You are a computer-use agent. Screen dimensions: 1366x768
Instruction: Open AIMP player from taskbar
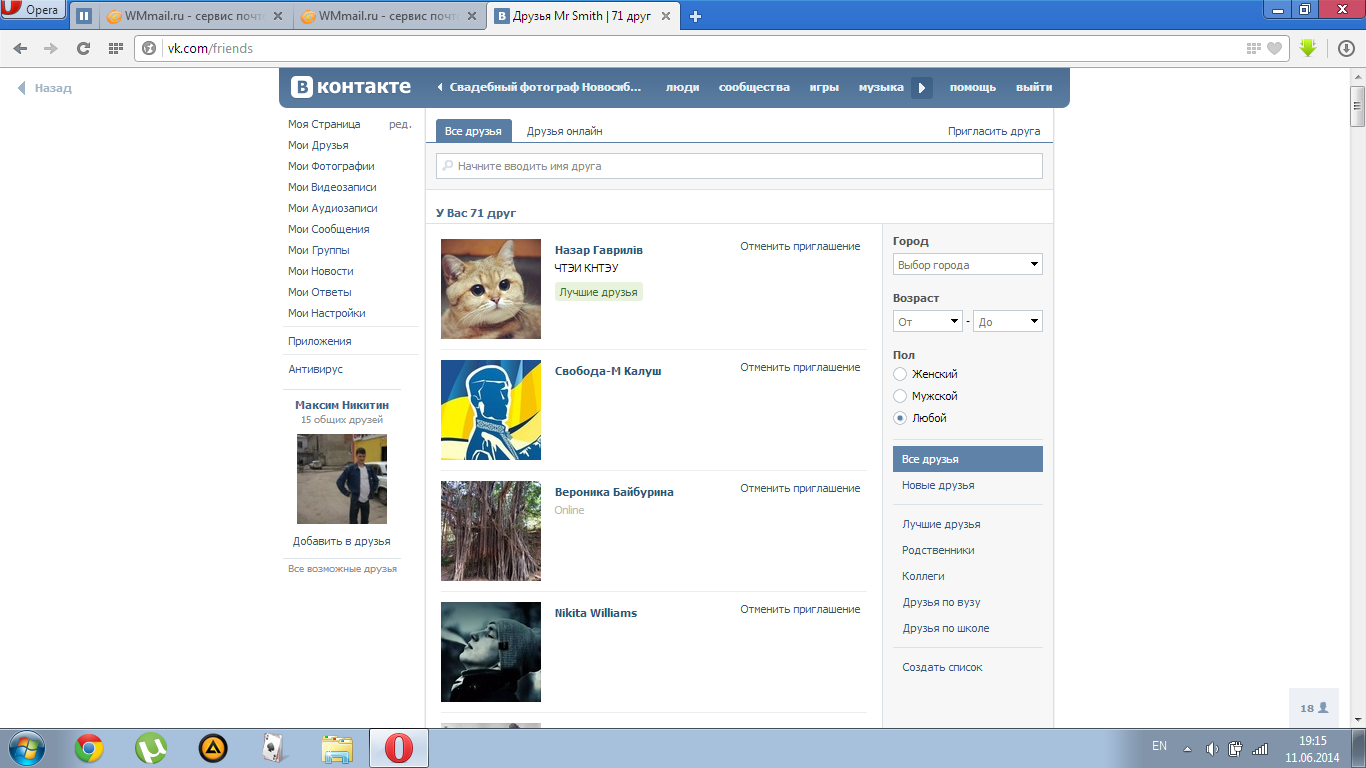[213, 748]
